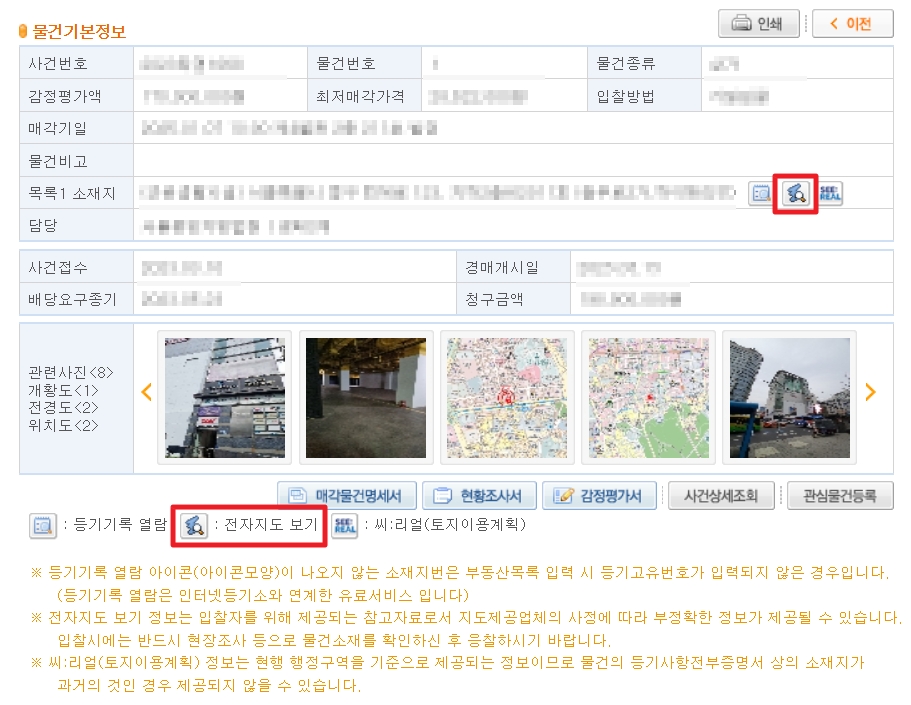Viewport: 911px width, 705px height.
Task: Click the 관심물건등록 button
Action: pyautogui.click(x=840, y=495)
